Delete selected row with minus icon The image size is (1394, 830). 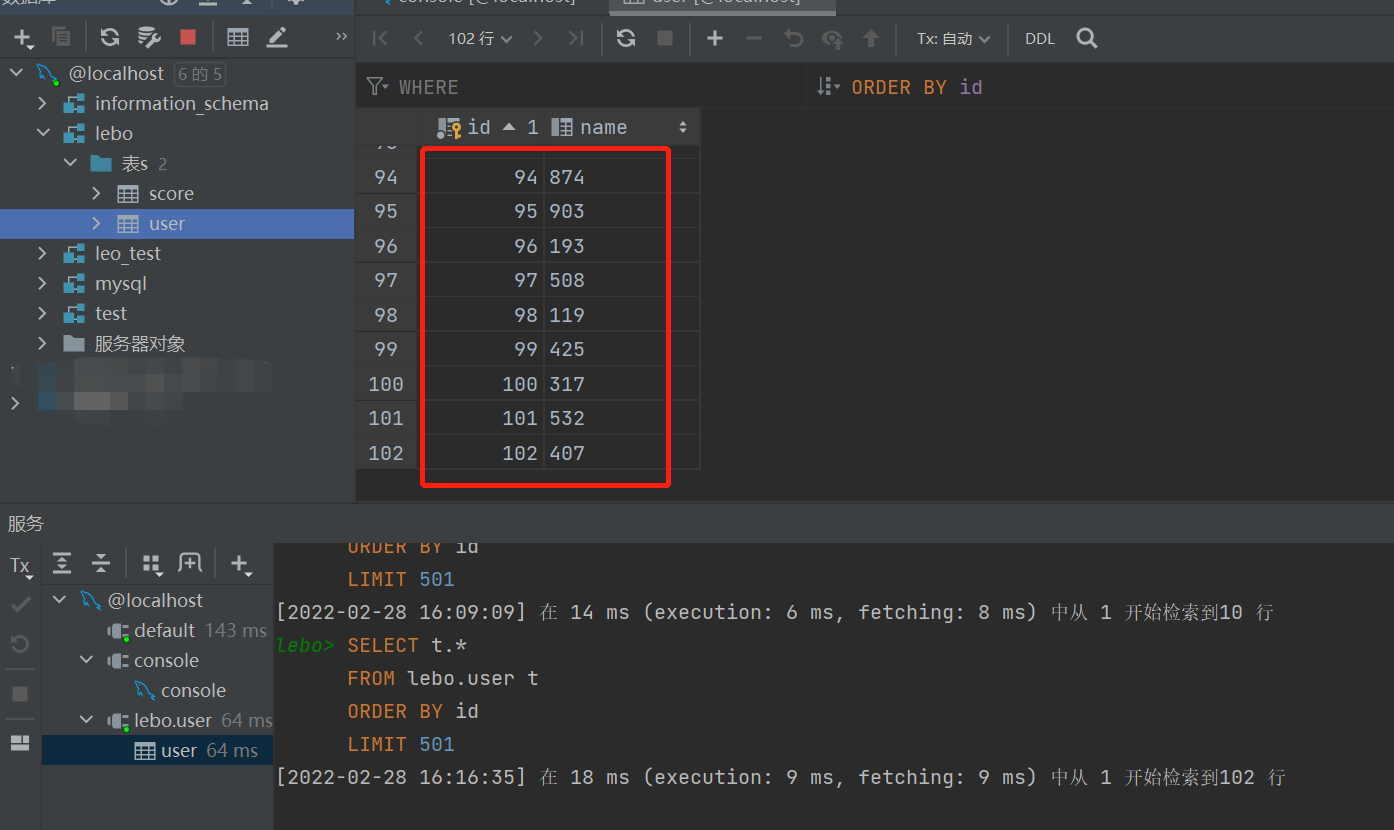coord(754,39)
